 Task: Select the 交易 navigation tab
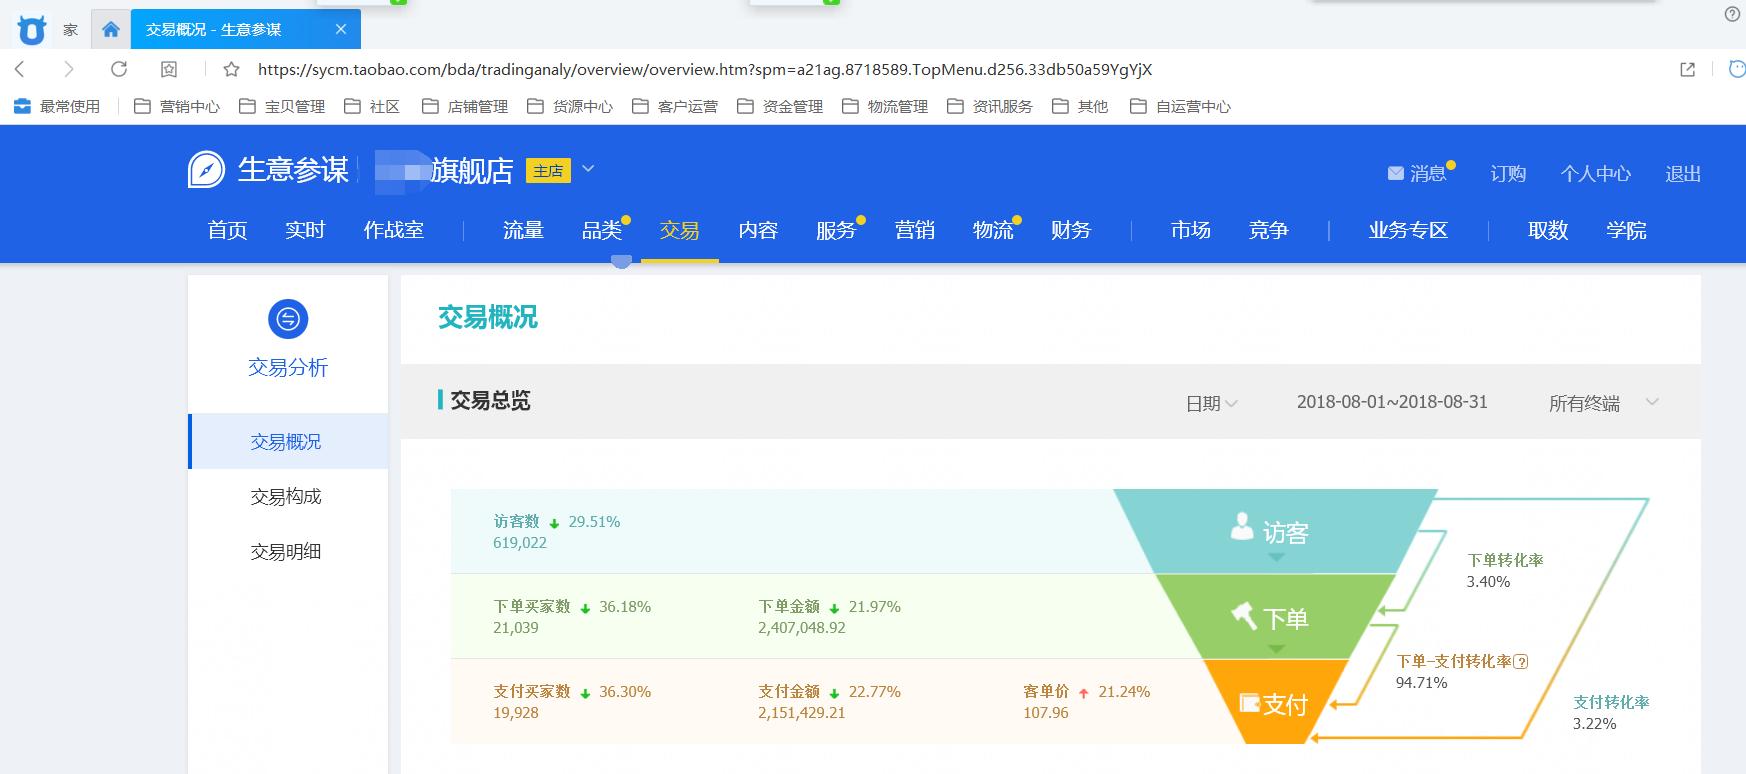pyautogui.click(x=680, y=230)
